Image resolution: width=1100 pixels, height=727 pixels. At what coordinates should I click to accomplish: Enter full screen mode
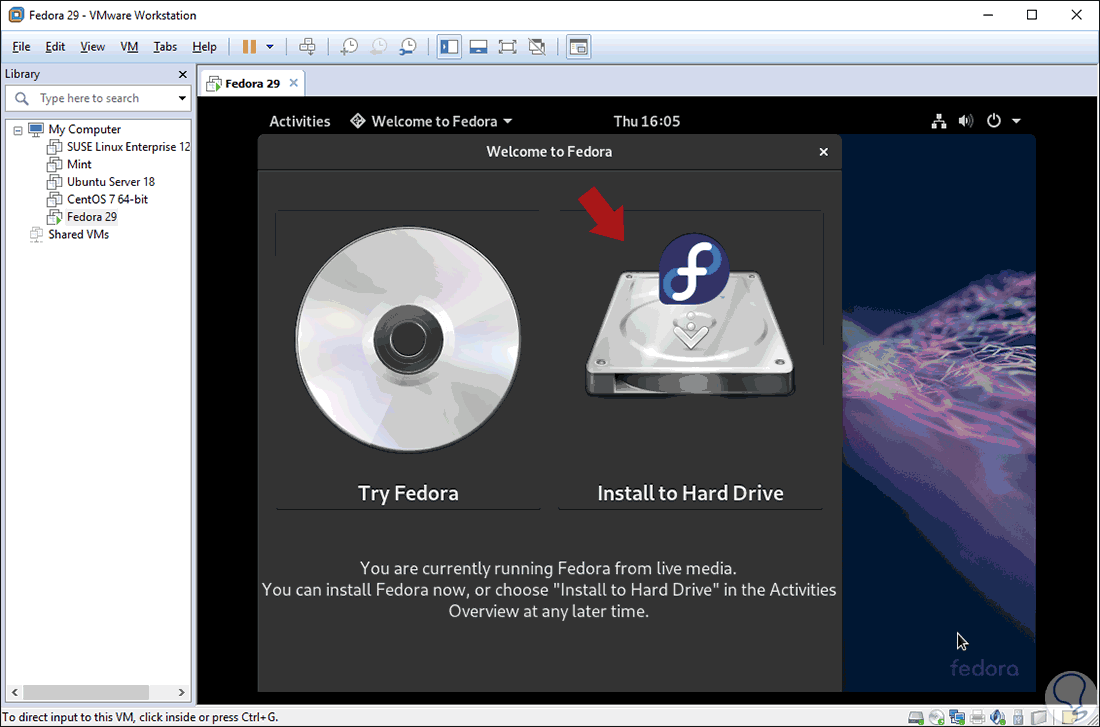[x=507, y=46]
